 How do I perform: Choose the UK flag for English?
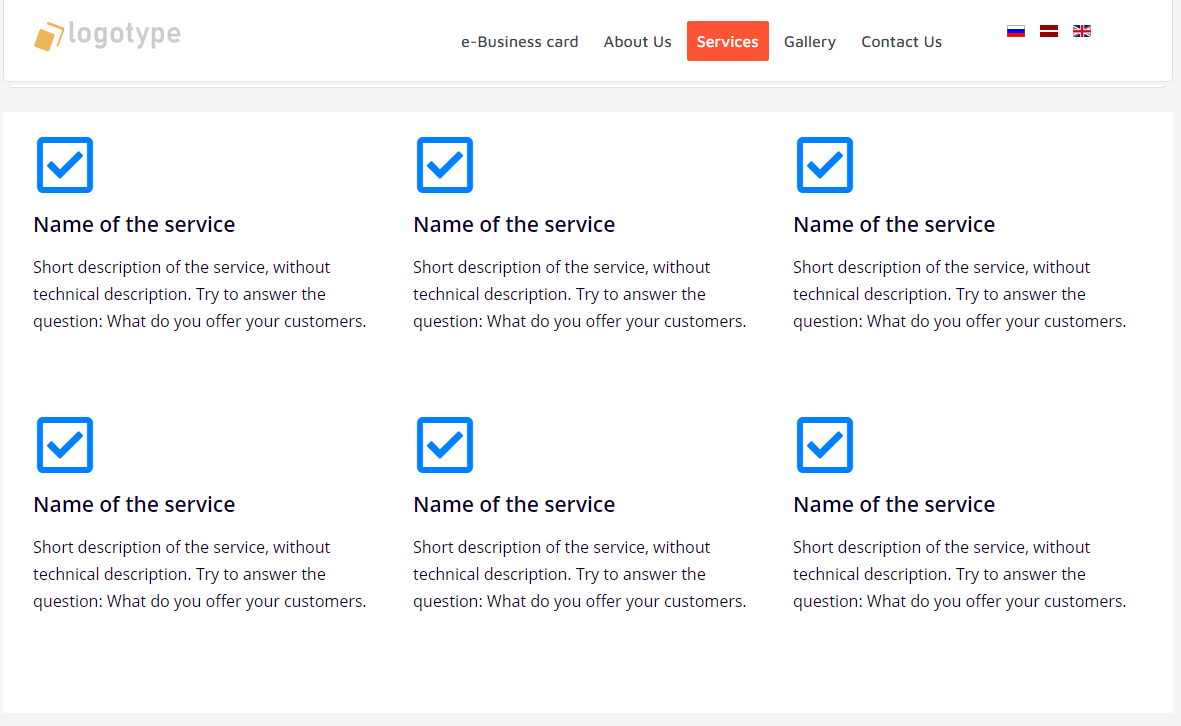point(1082,31)
